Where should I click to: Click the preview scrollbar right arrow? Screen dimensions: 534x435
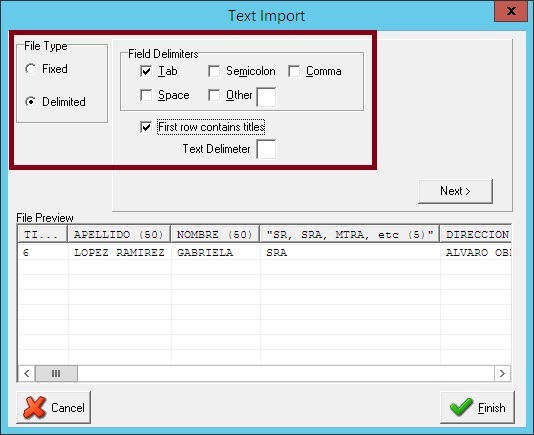point(502,373)
